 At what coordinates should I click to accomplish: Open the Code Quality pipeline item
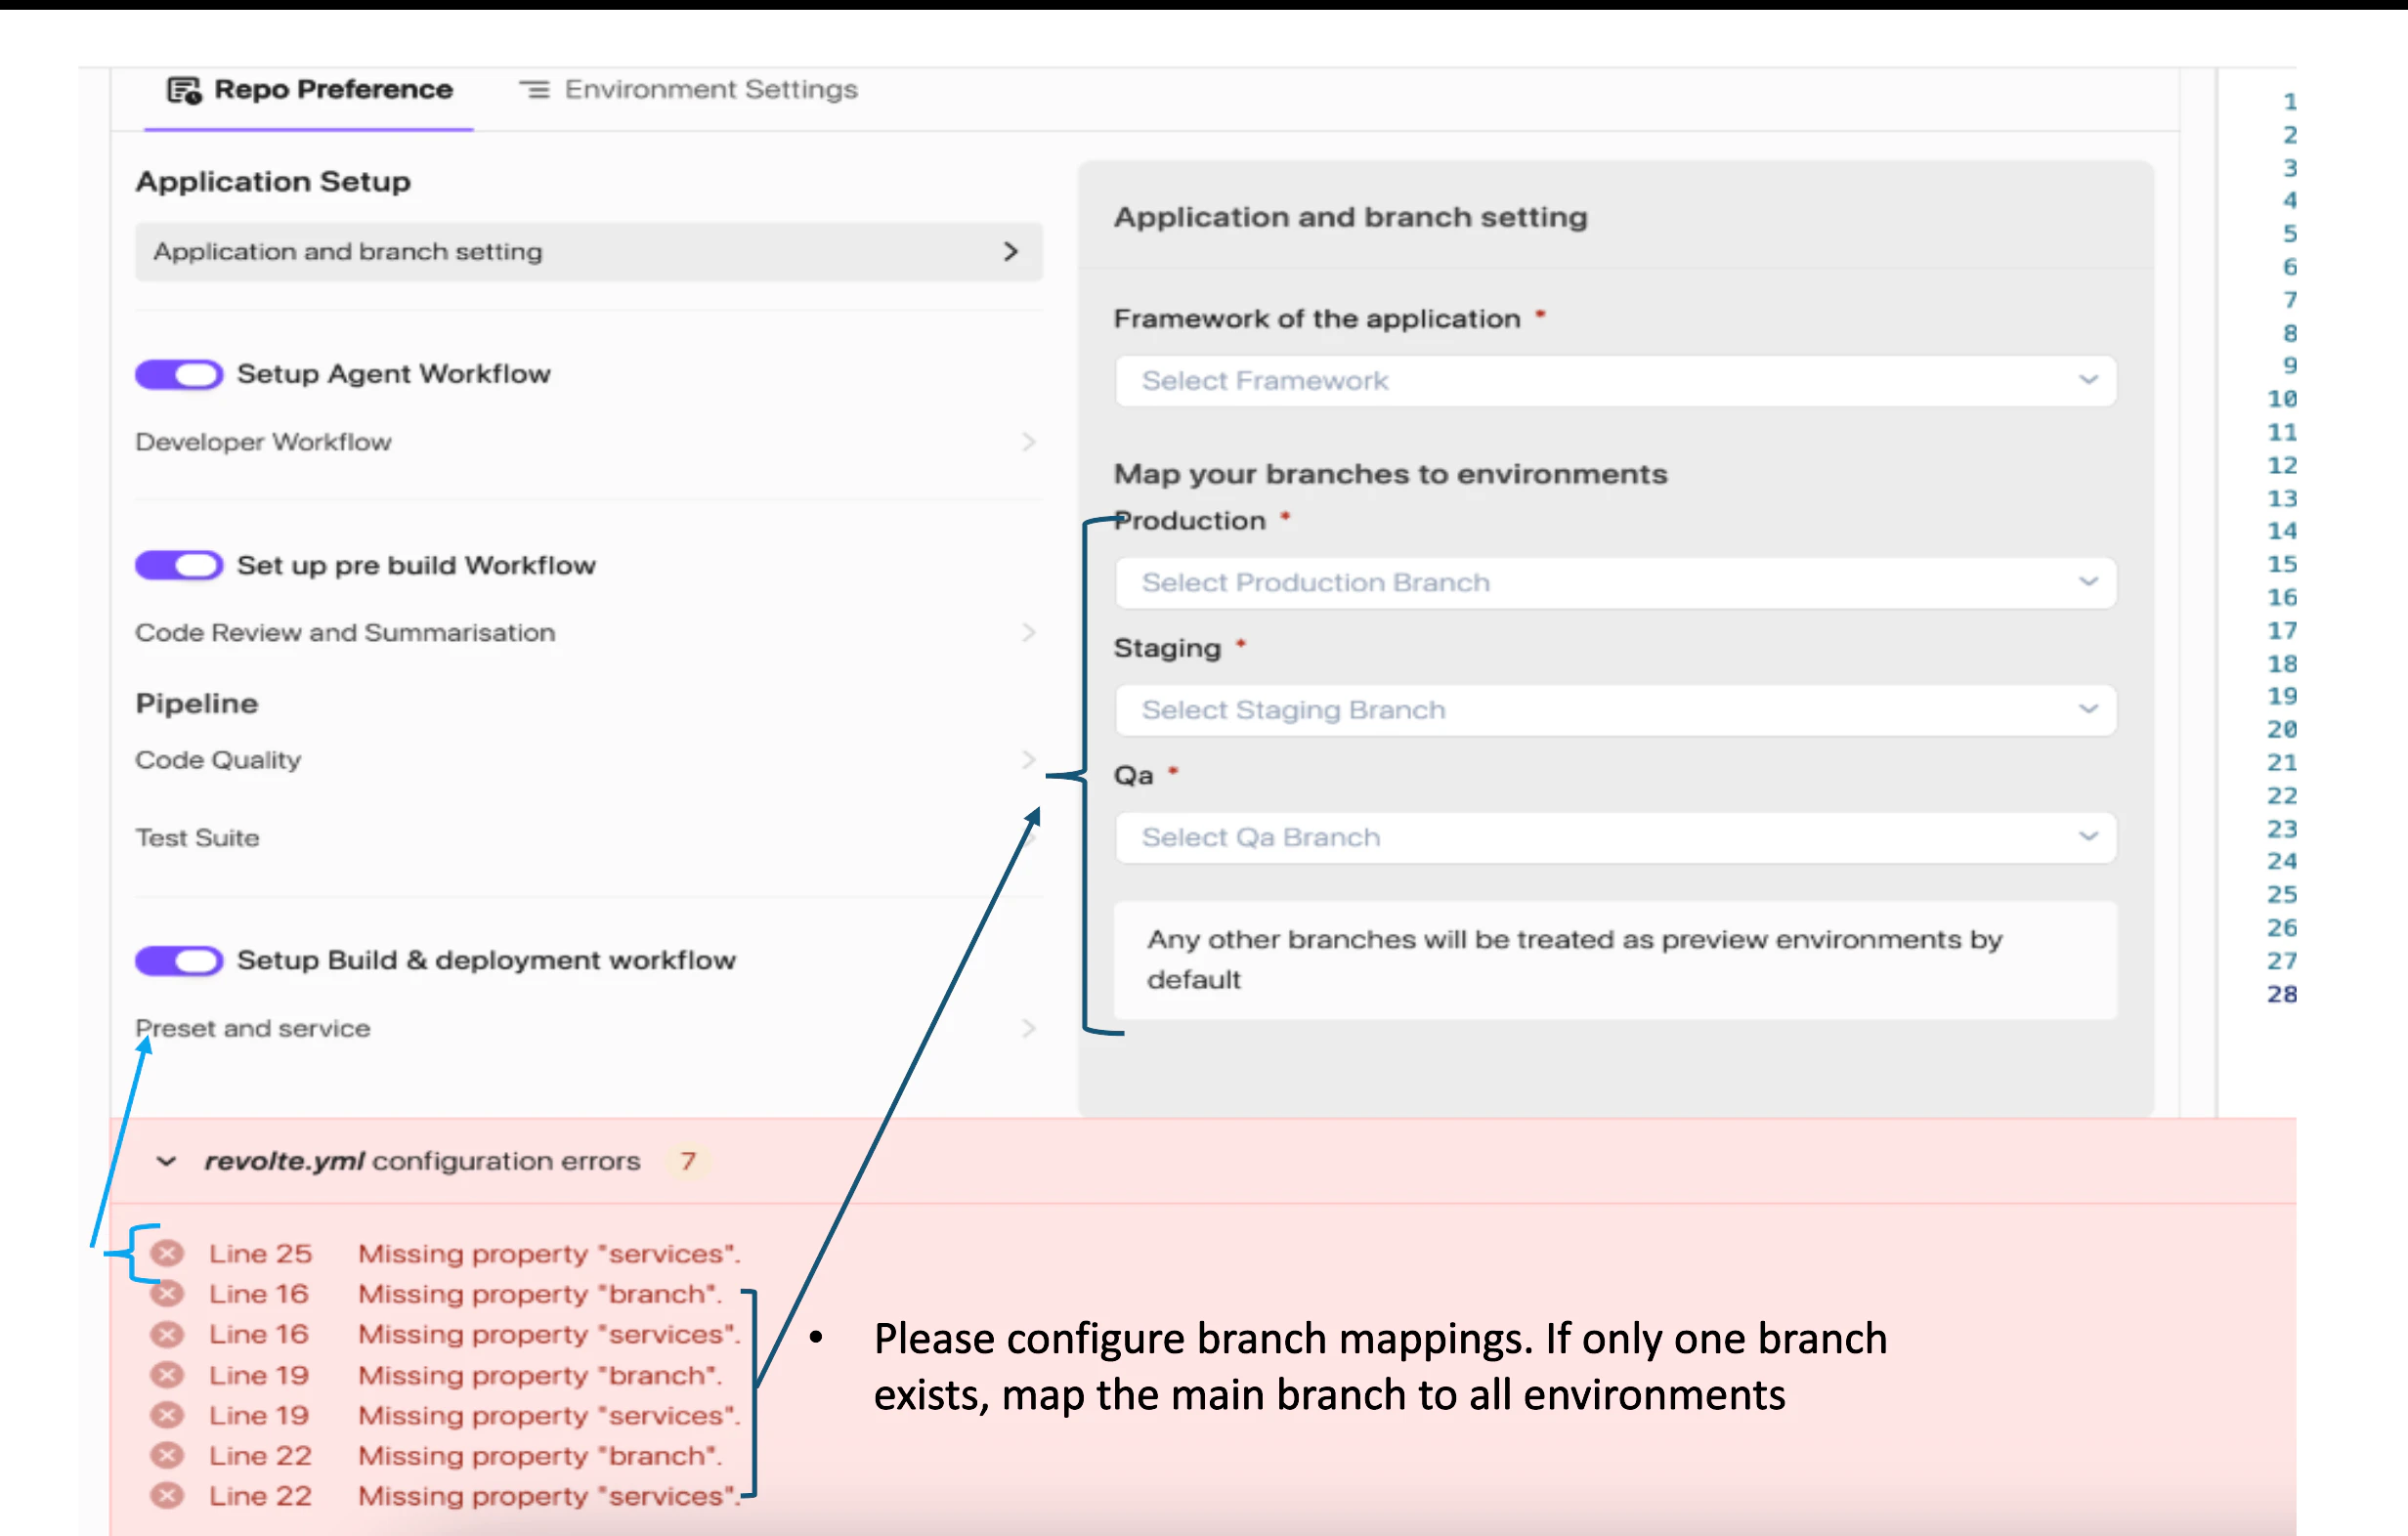588,760
